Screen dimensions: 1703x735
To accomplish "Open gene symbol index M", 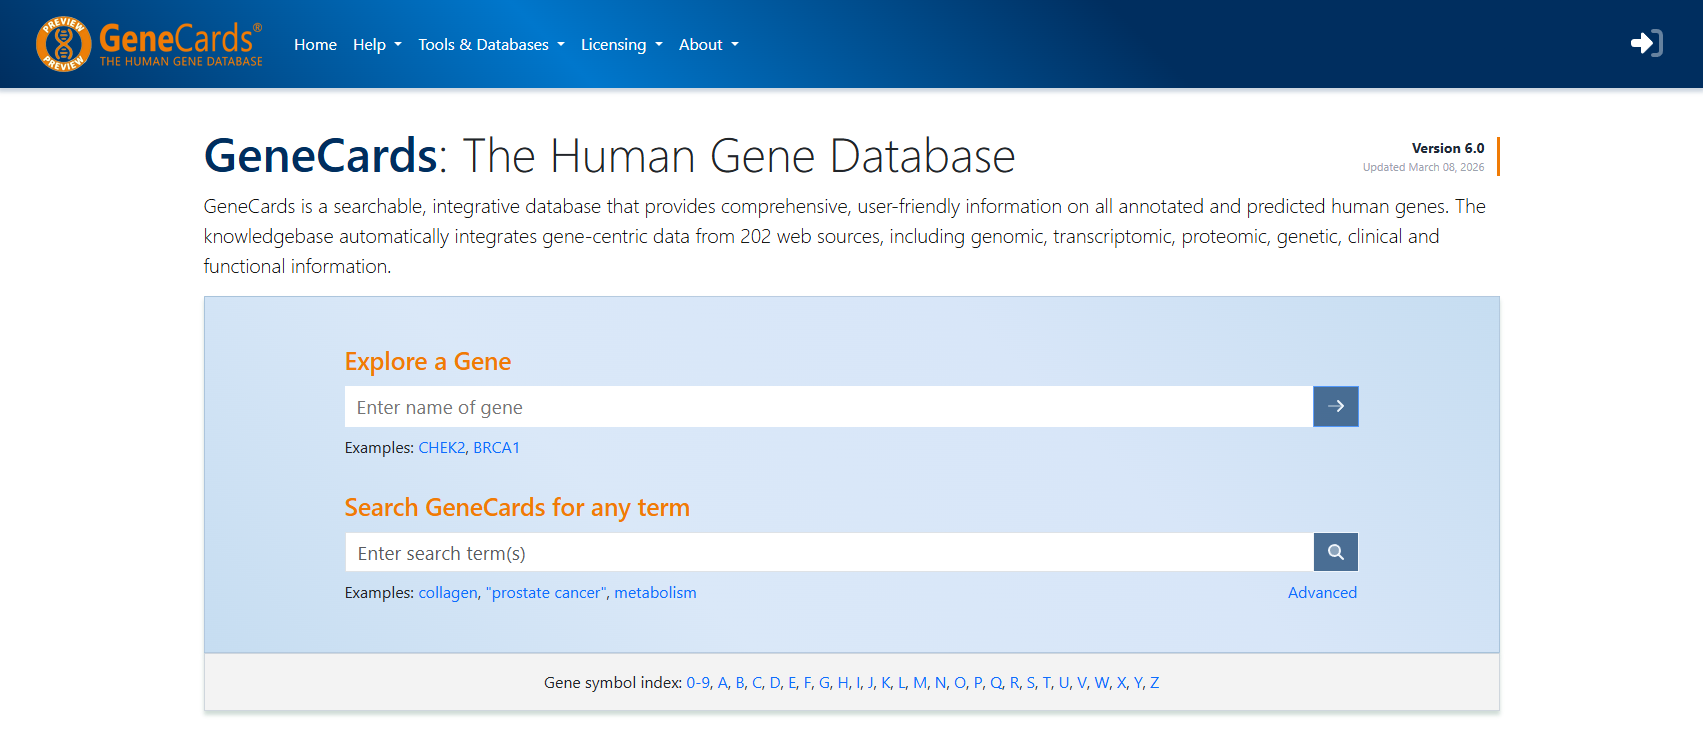I will tap(920, 683).
